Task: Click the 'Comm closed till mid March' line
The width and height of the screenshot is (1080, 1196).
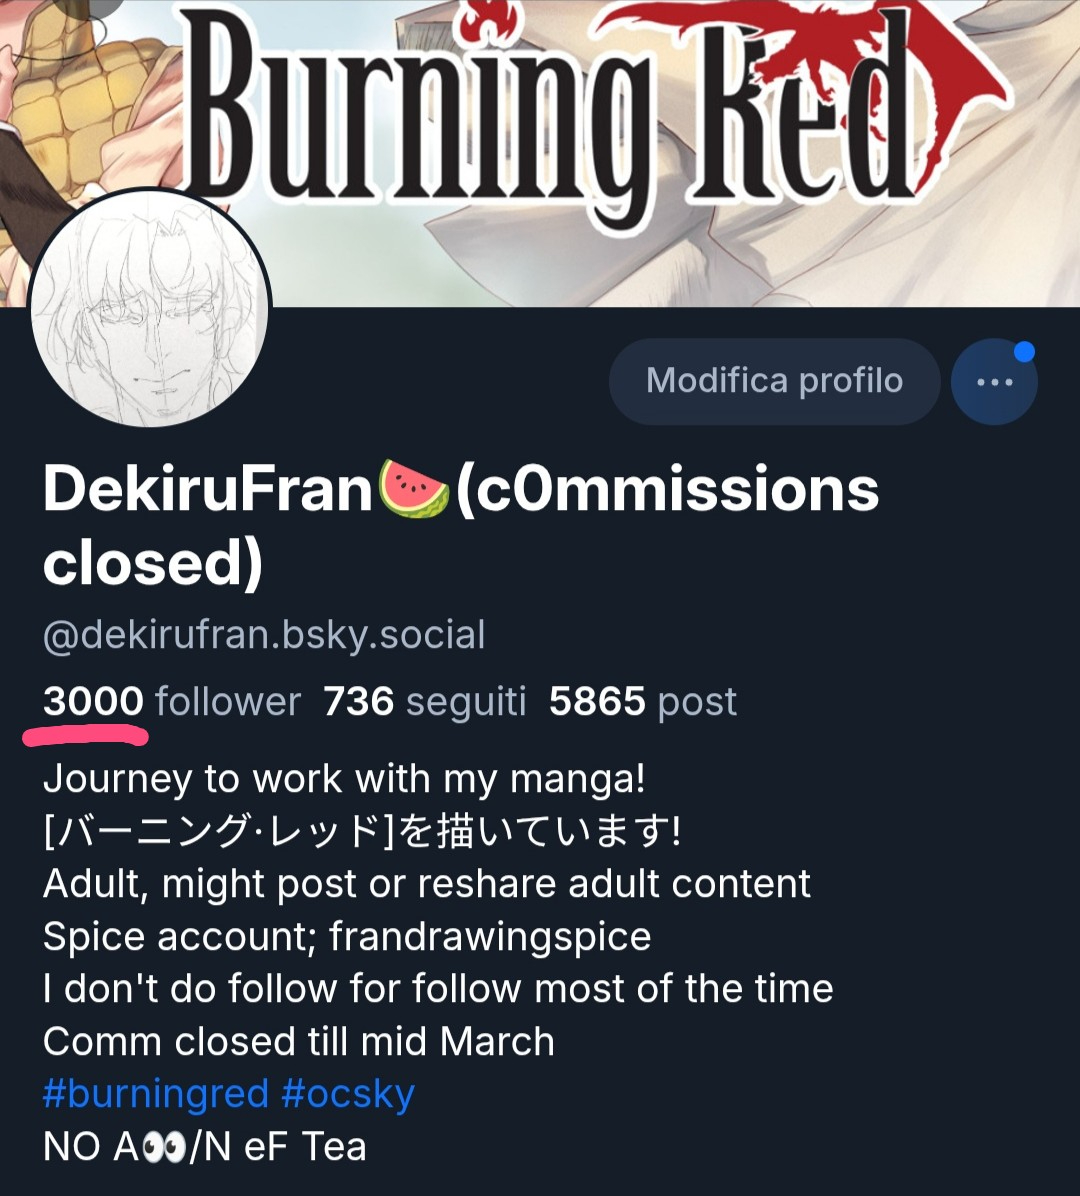Action: [x=299, y=1042]
